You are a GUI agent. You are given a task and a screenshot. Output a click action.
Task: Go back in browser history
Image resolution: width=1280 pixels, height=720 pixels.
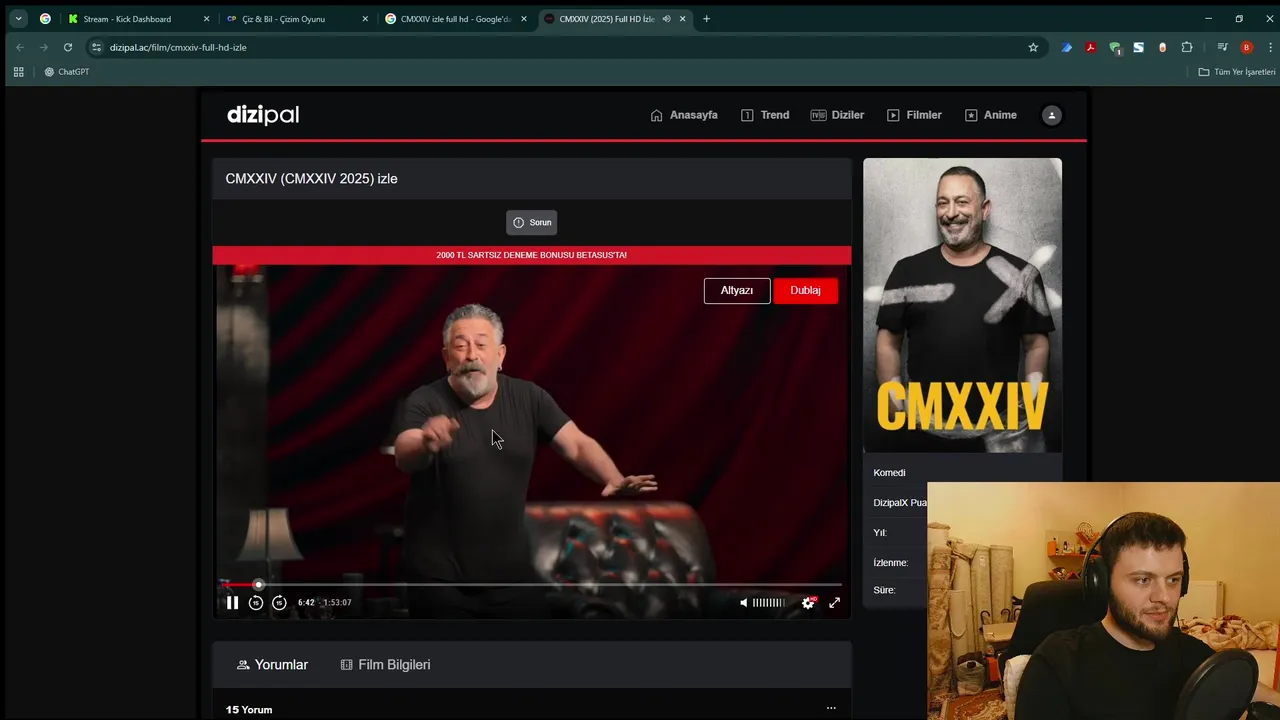19,47
